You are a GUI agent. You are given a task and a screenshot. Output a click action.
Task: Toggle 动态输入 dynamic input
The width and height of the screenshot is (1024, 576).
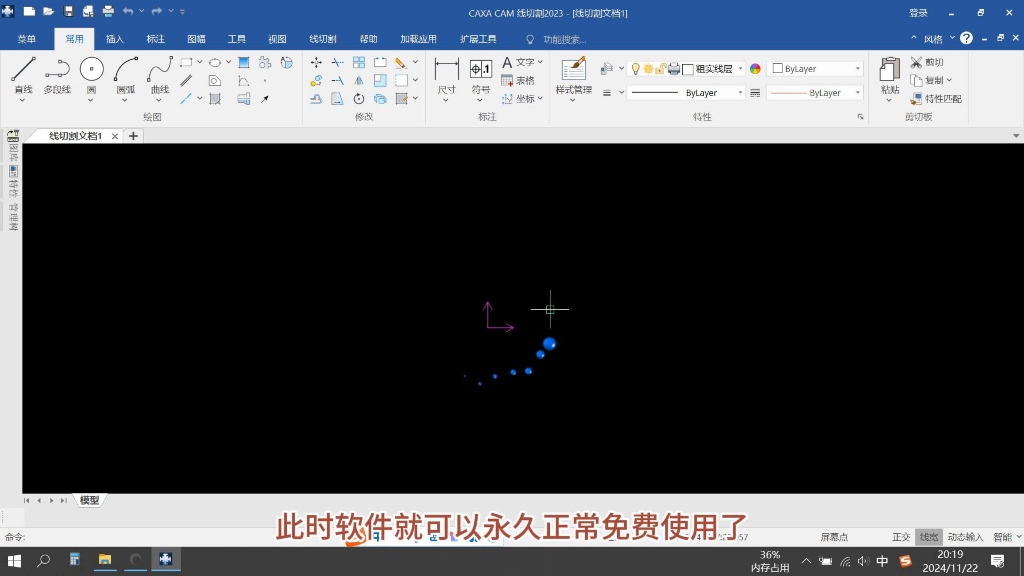coord(965,537)
